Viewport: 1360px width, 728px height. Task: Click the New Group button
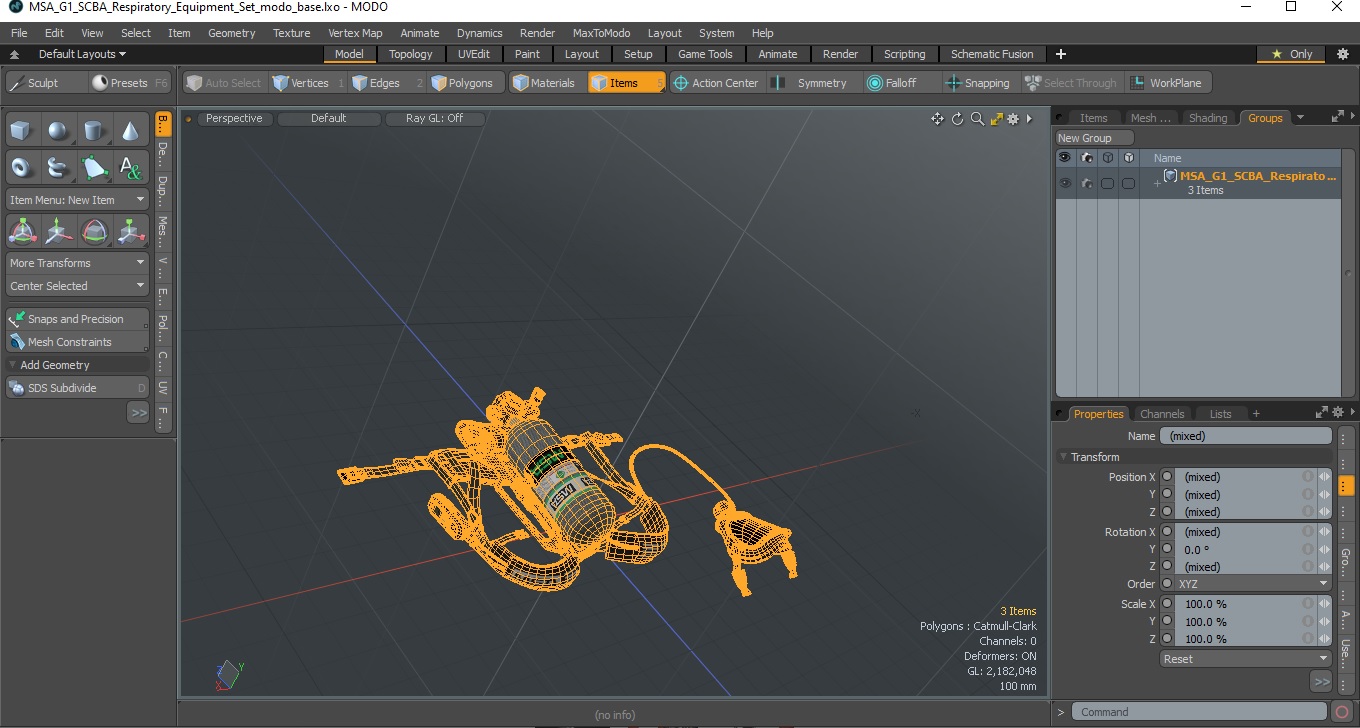click(x=1095, y=138)
